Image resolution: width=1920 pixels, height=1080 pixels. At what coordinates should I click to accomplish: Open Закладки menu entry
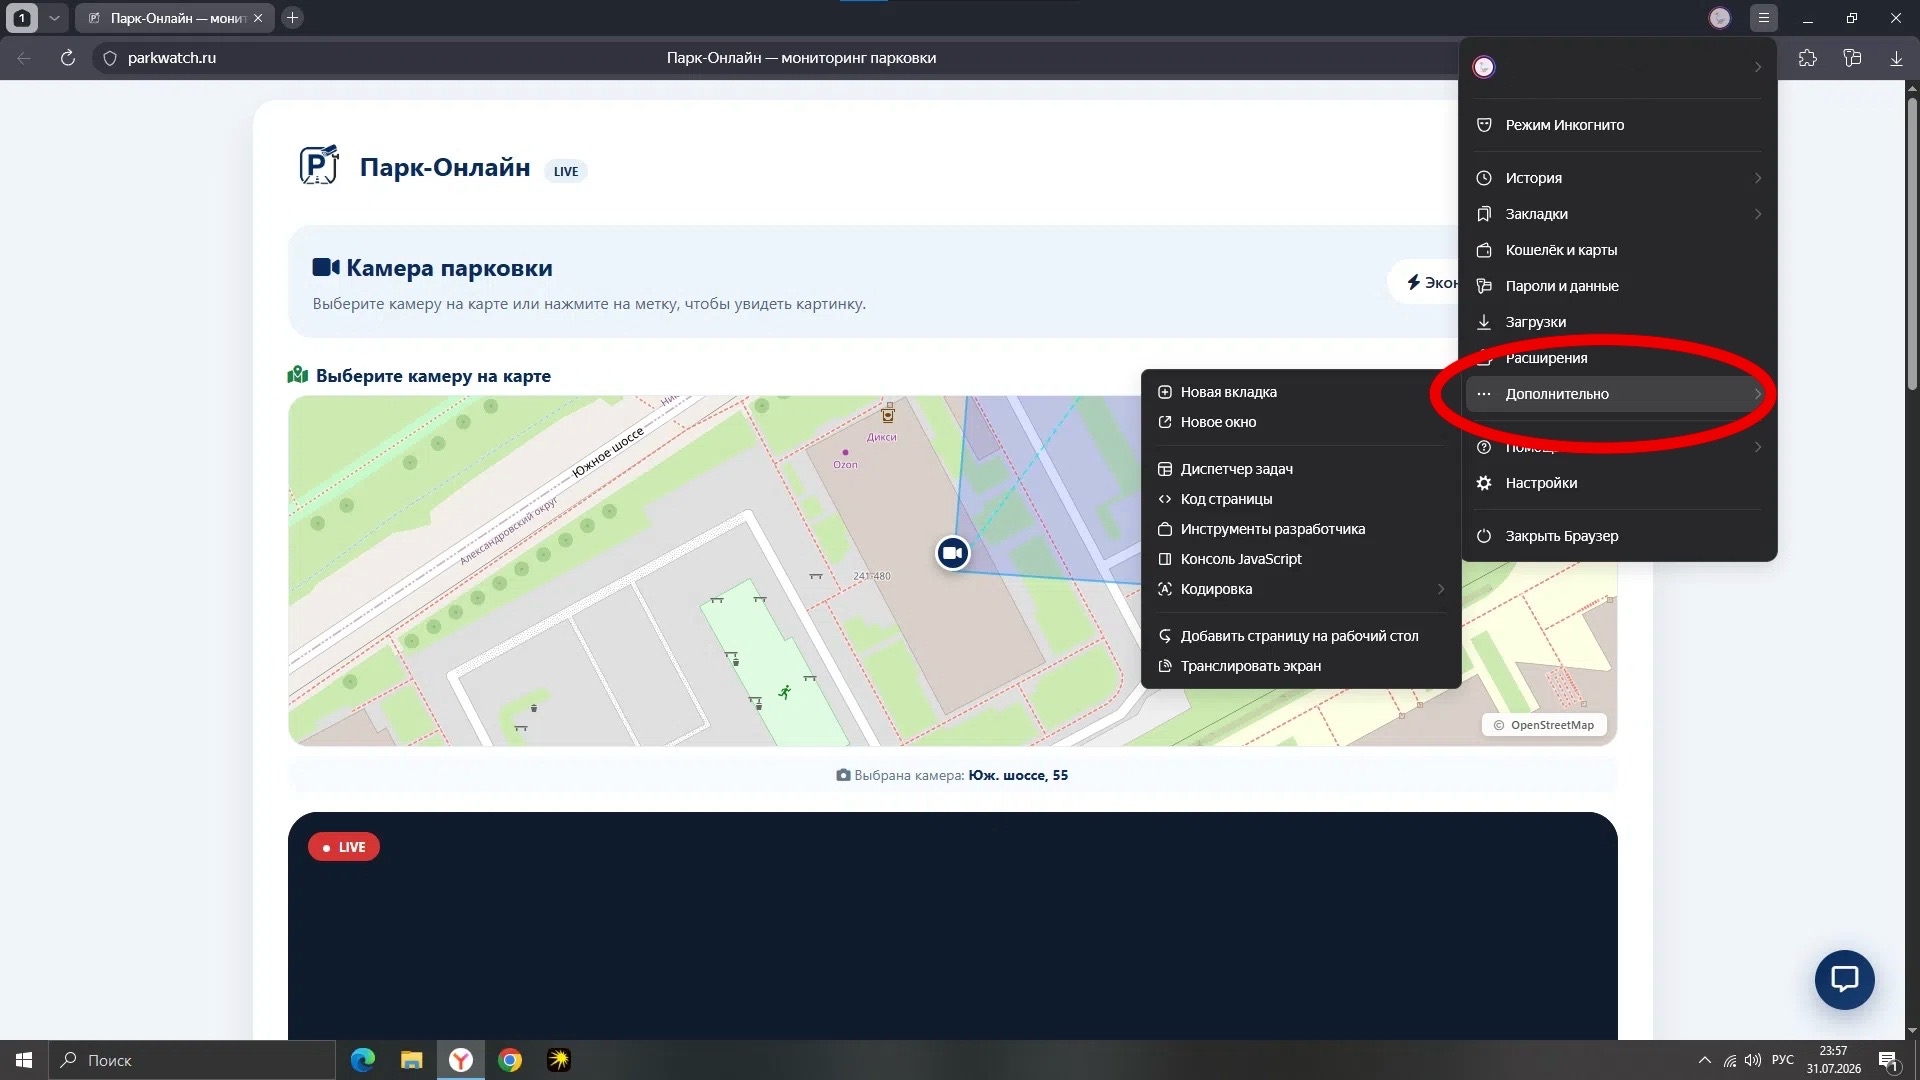[1617, 214]
